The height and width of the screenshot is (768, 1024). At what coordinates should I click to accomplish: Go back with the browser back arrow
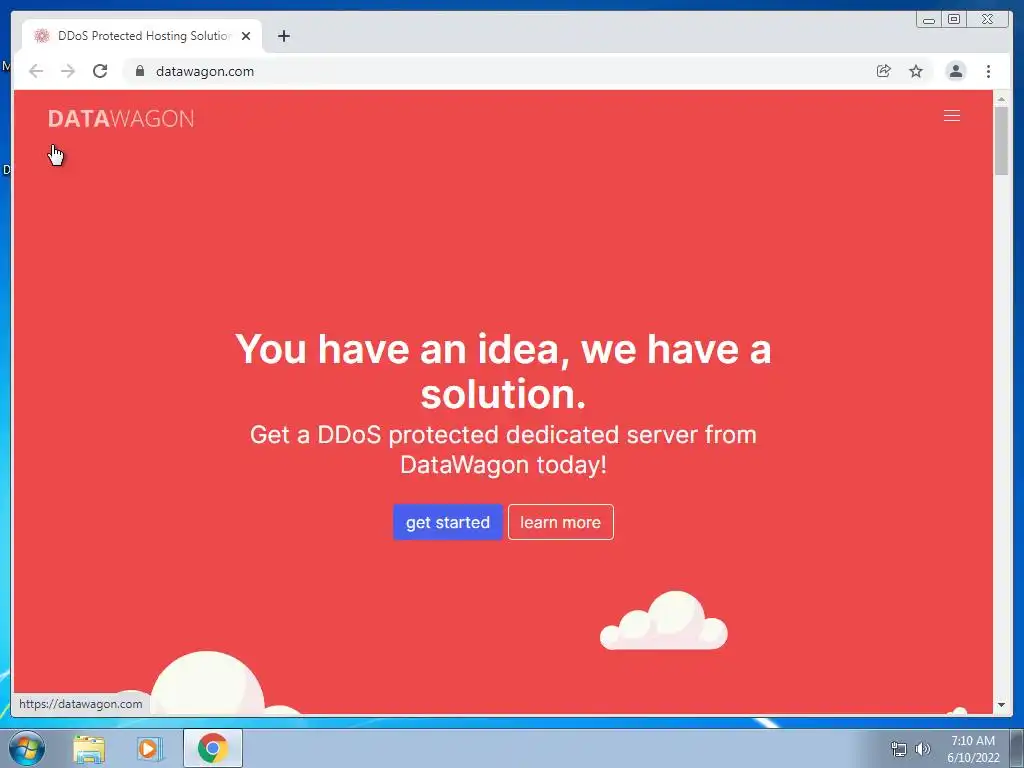point(36,71)
